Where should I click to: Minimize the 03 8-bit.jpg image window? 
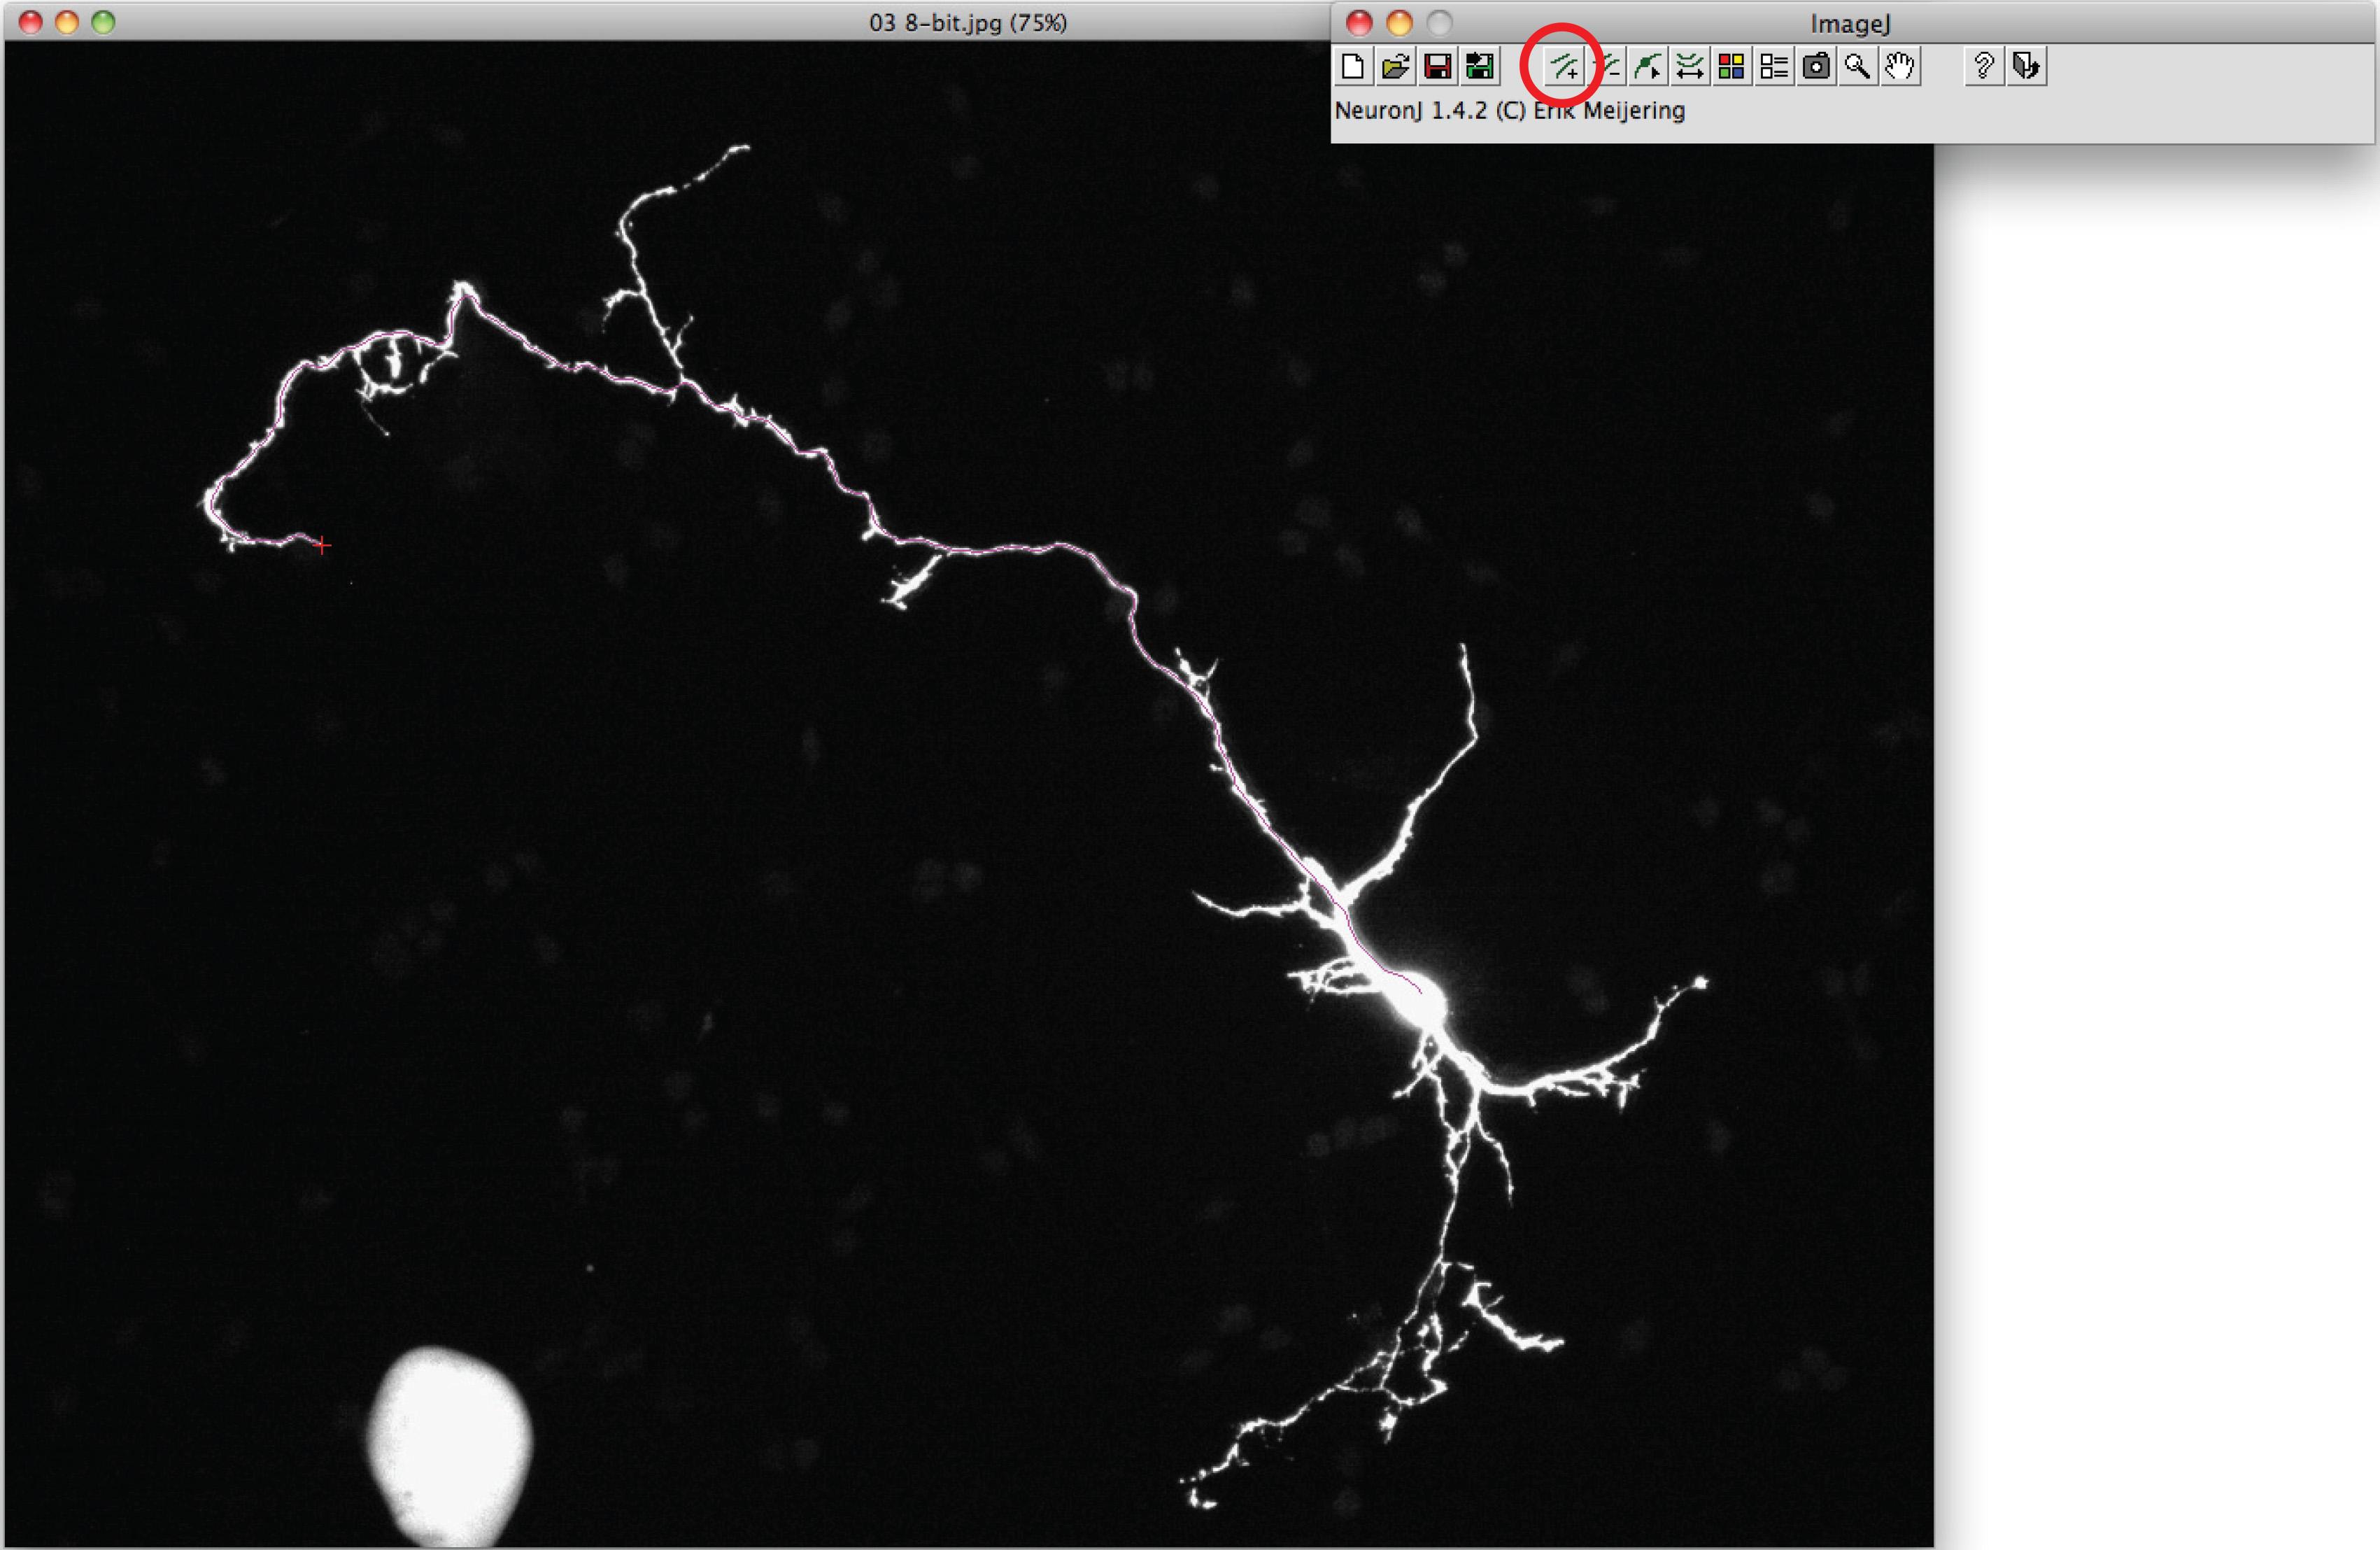point(67,22)
